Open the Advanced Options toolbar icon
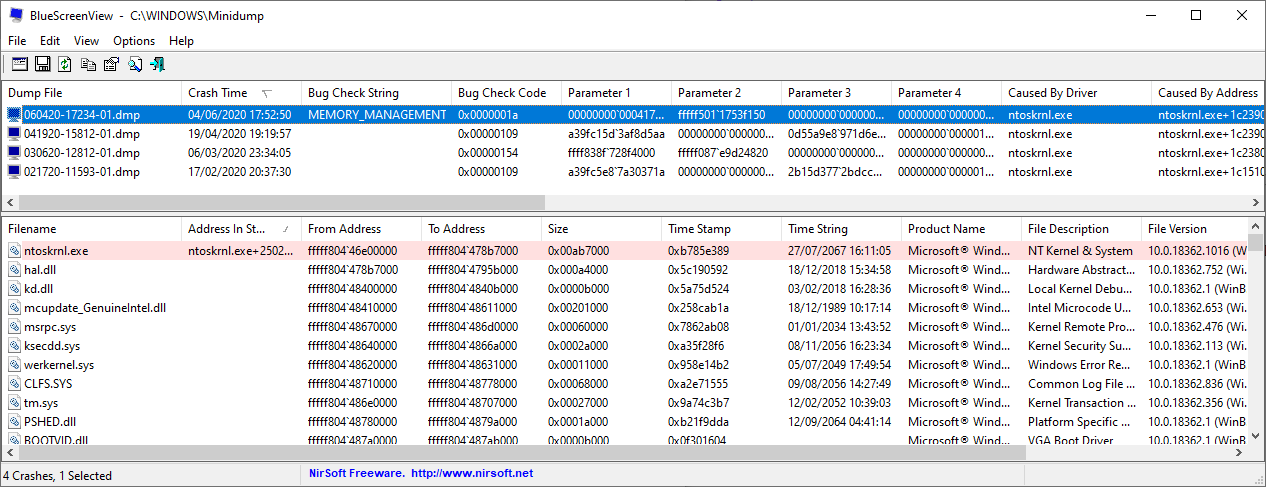Image resolution: width=1266 pixels, height=487 pixels. (x=19, y=65)
